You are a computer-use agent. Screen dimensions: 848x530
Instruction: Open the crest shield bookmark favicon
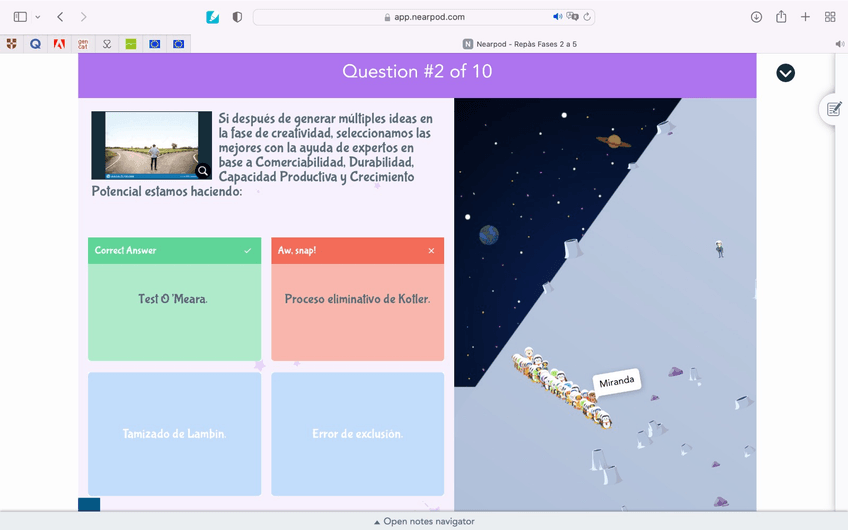(11, 44)
